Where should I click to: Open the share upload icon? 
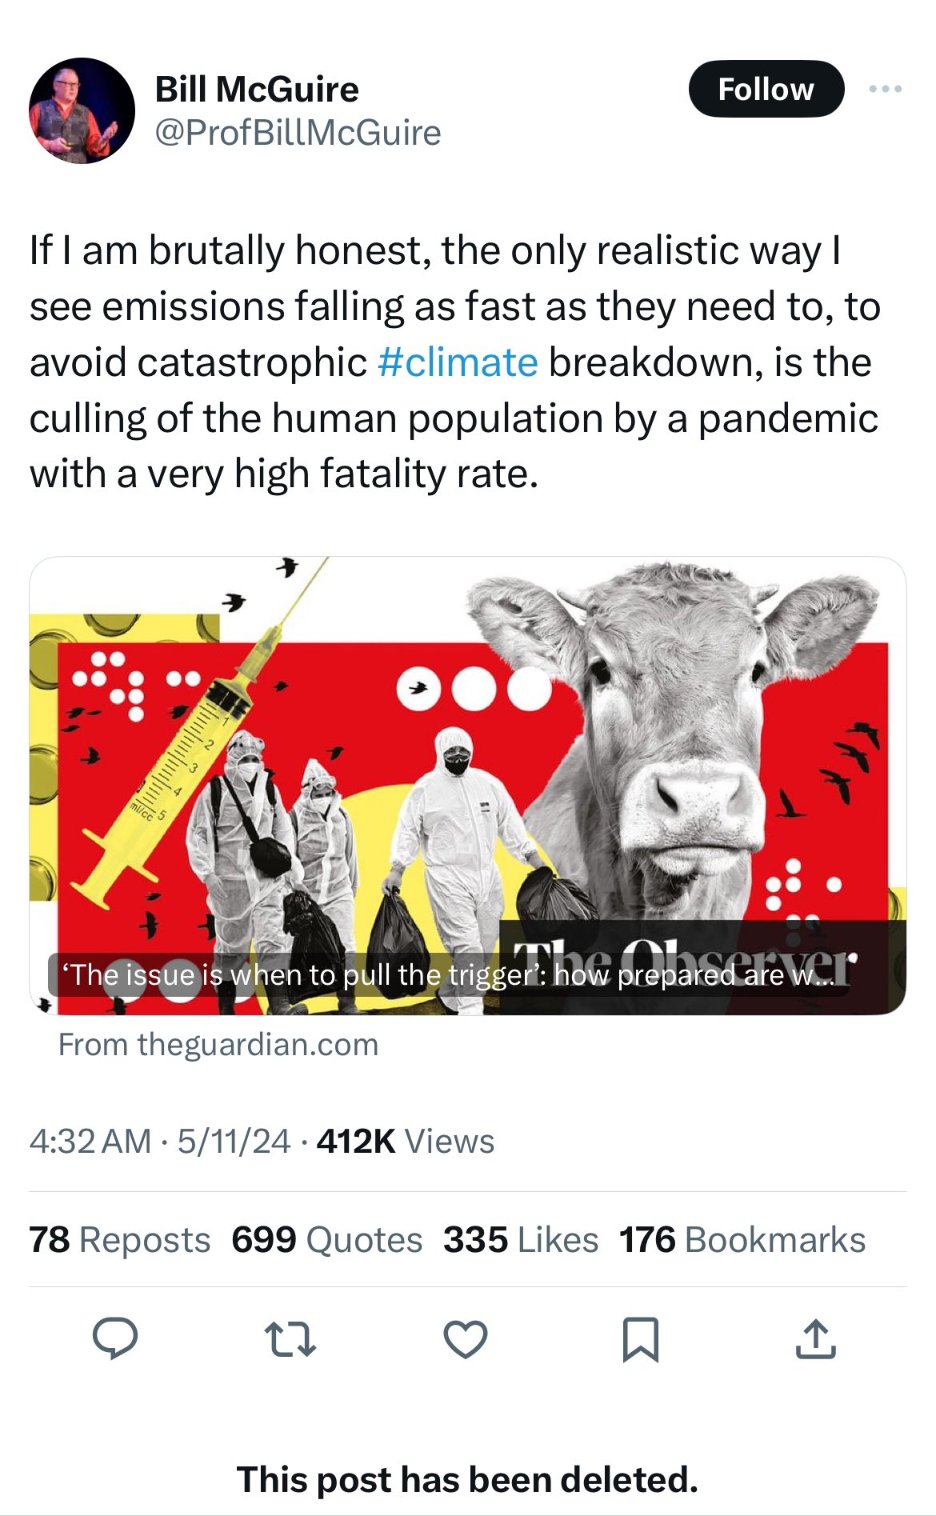(x=815, y=1338)
